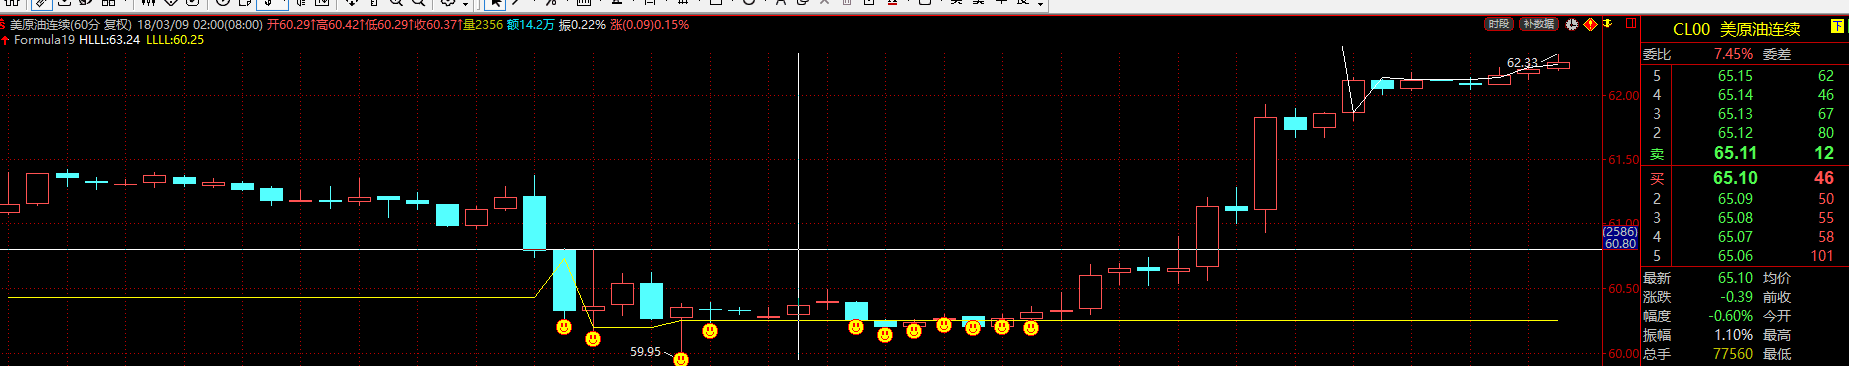Viewport: 1849px width, 366px height.
Task: Select buy level 2 price 65.09
Action: tap(1735, 199)
